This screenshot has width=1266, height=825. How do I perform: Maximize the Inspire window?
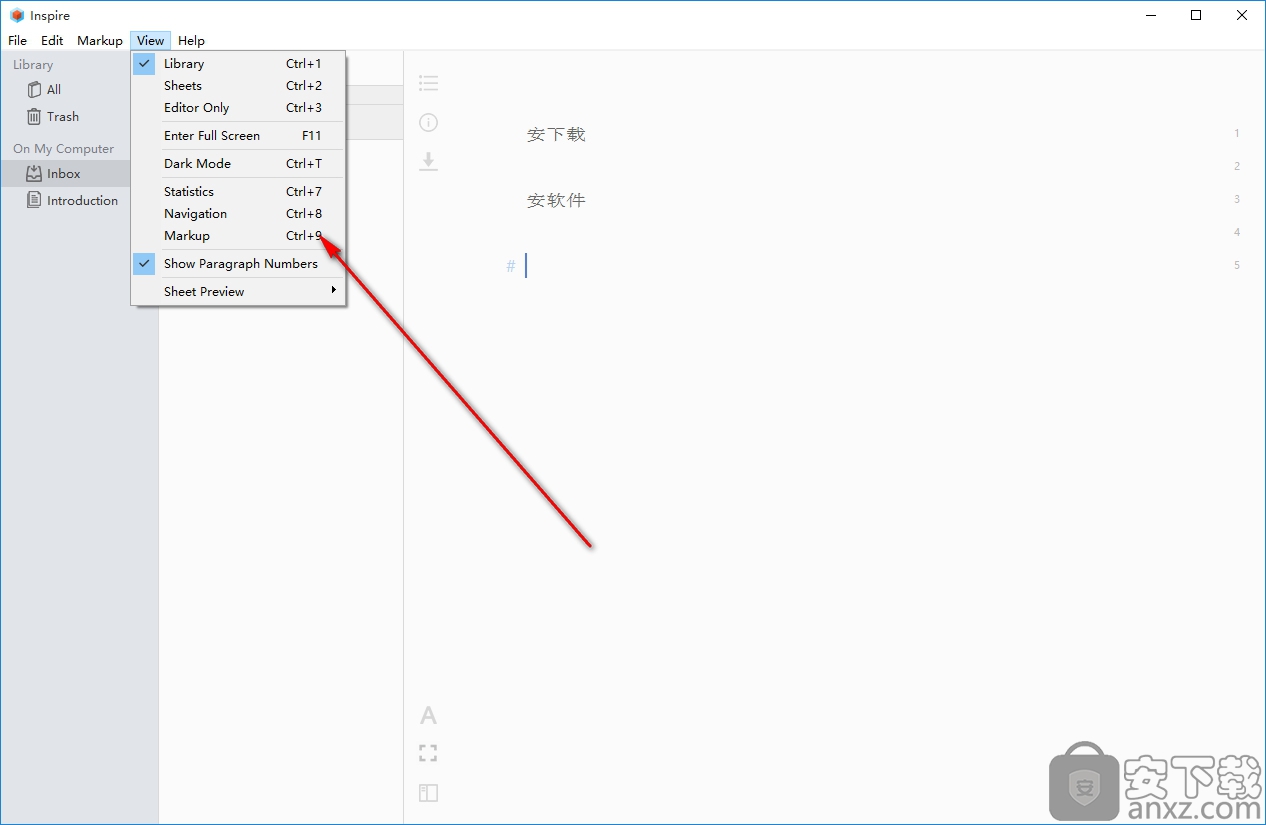tap(1196, 15)
